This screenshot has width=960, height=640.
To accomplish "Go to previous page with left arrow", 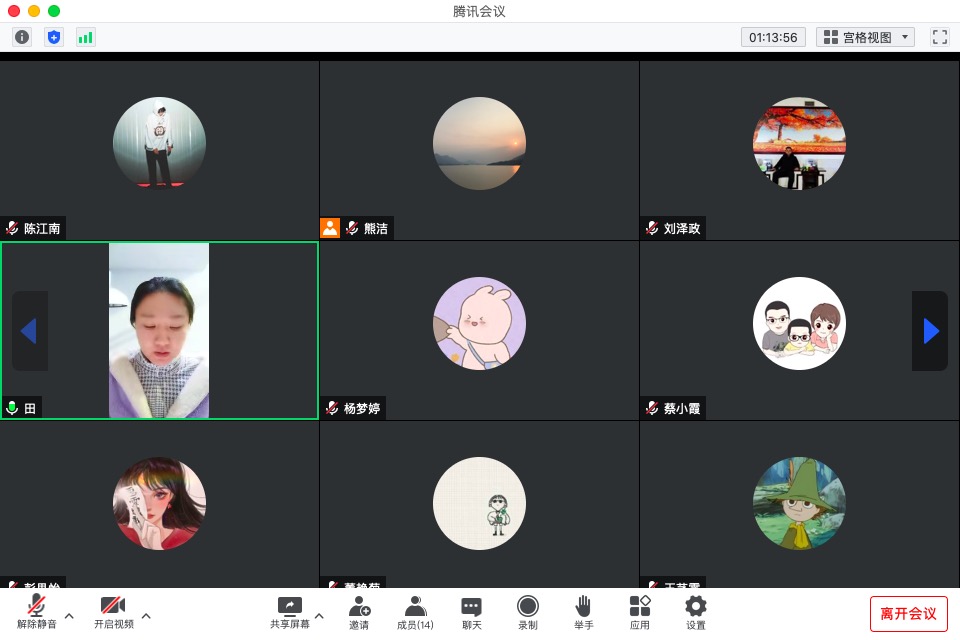I will point(29,331).
